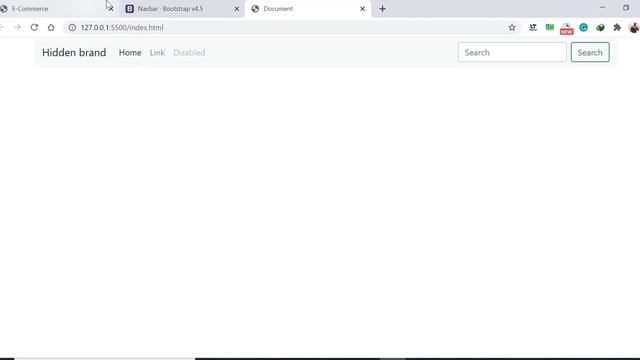The height and width of the screenshot is (360, 640).
Task: Open the extension with red NEW badge
Action: tap(567, 28)
